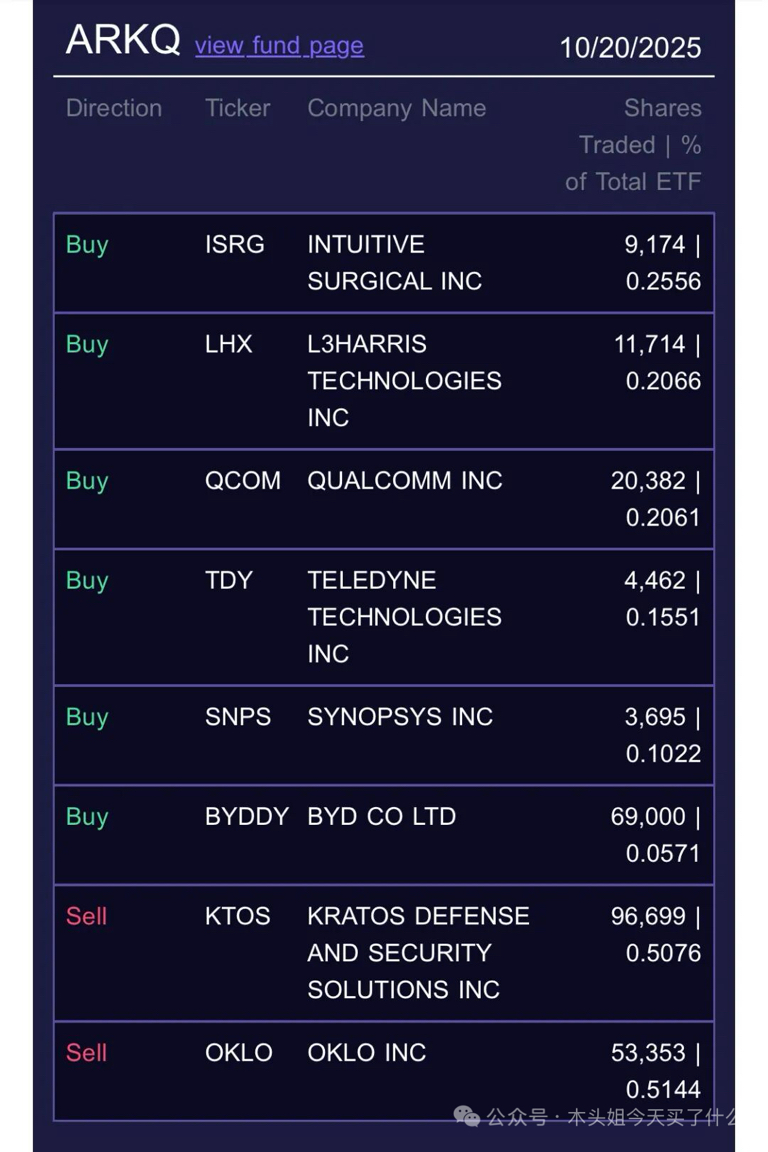This screenshot has height=1152, width=768.
Task: Open the OKLO ticker
Action: [239, 1052]
